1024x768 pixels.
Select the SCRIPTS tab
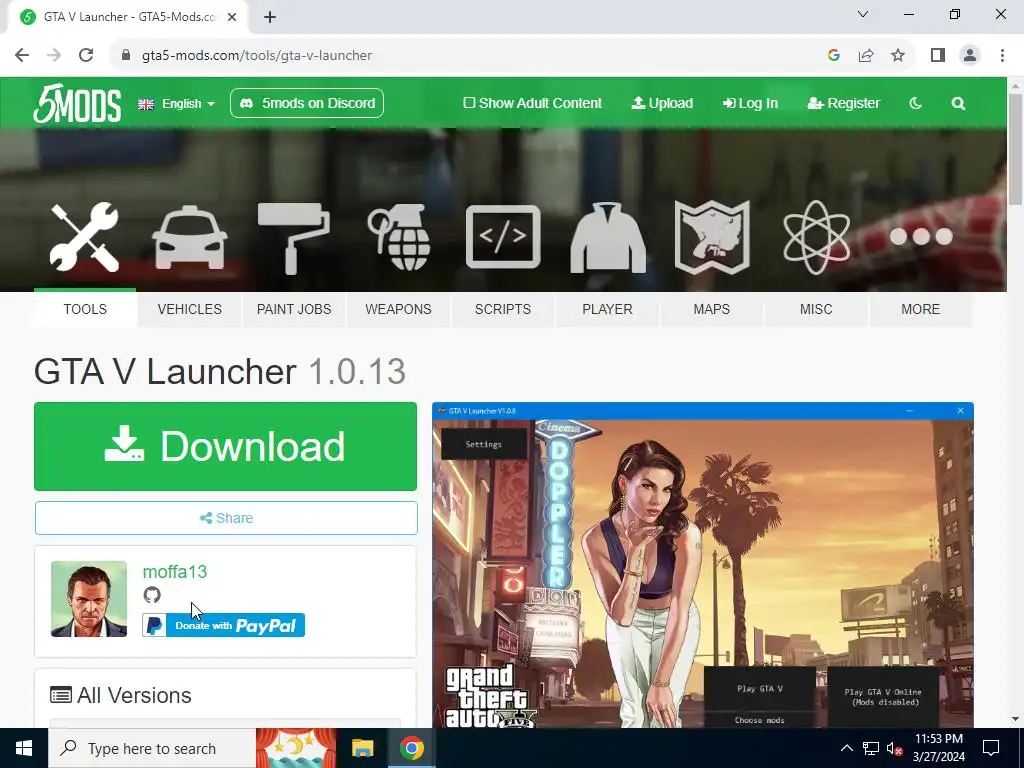pyautogui.click(x=503, y=309)
